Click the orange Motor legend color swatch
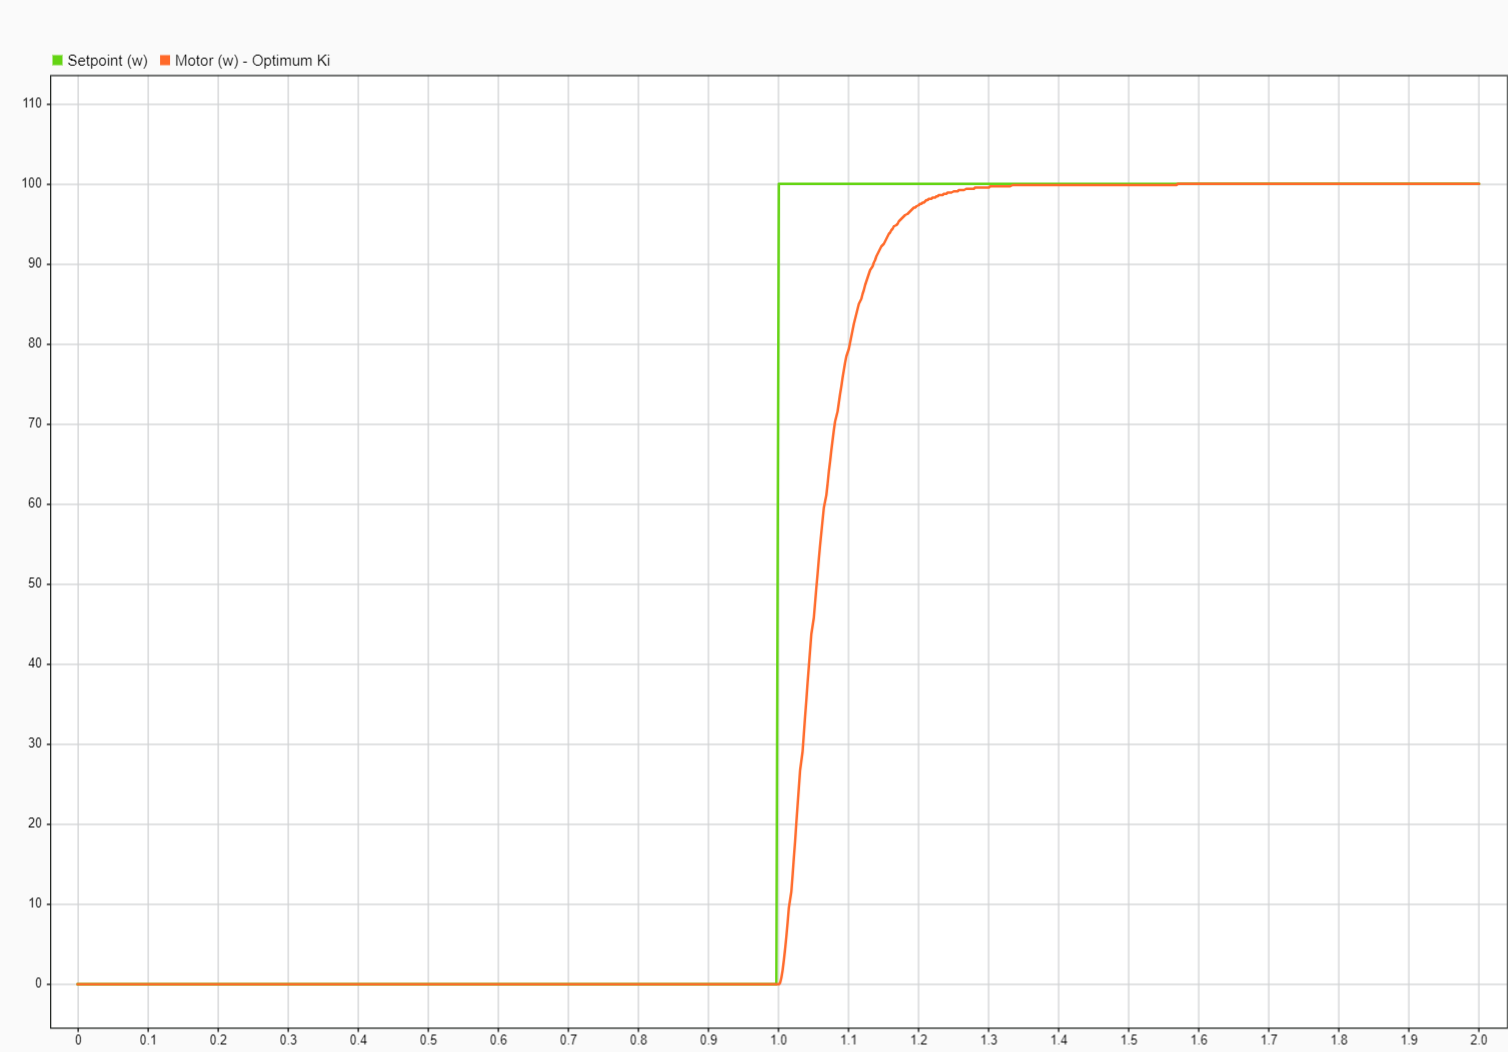1508x1052 pixels. click(x=165, y=61)
